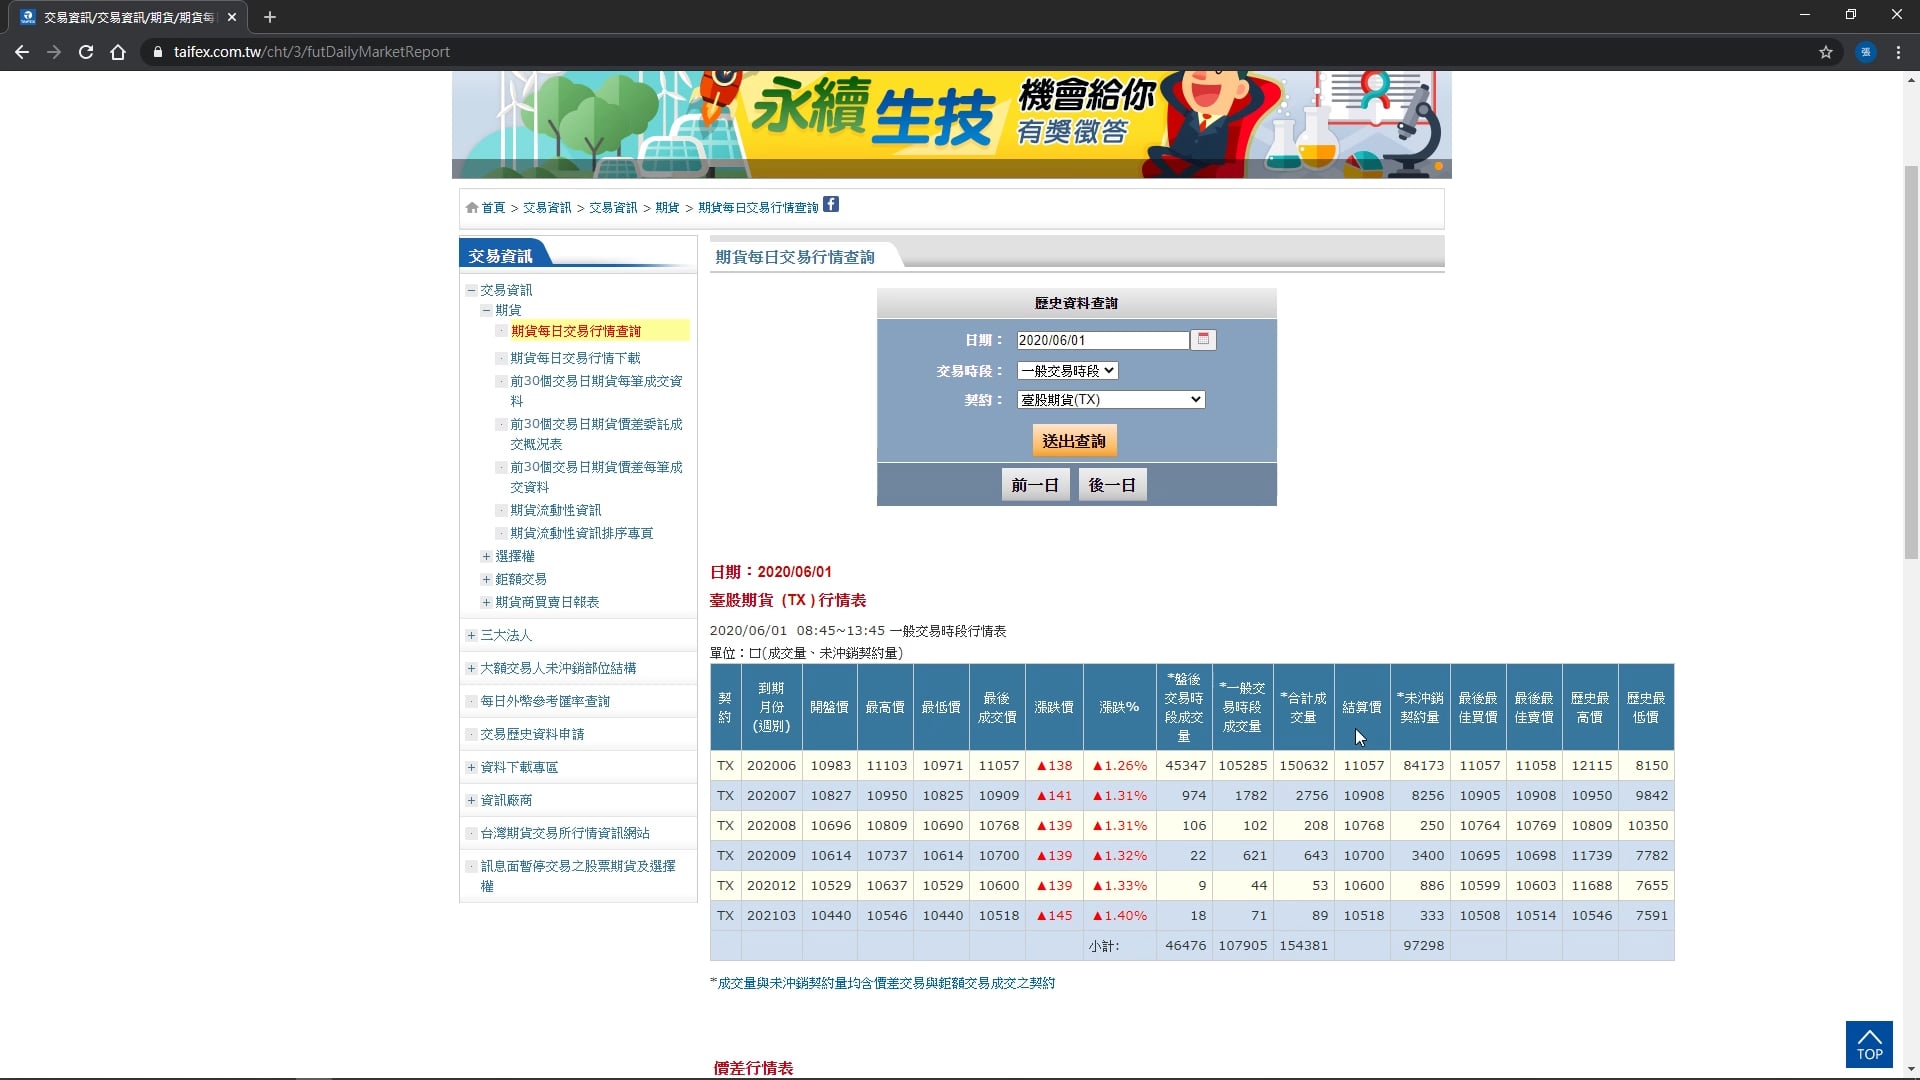The image size is (1920, 1080).
Task: Select 期貨每日交易行情下載 in the sidebar
Action: pyautogui.click(x=575, y=358)
